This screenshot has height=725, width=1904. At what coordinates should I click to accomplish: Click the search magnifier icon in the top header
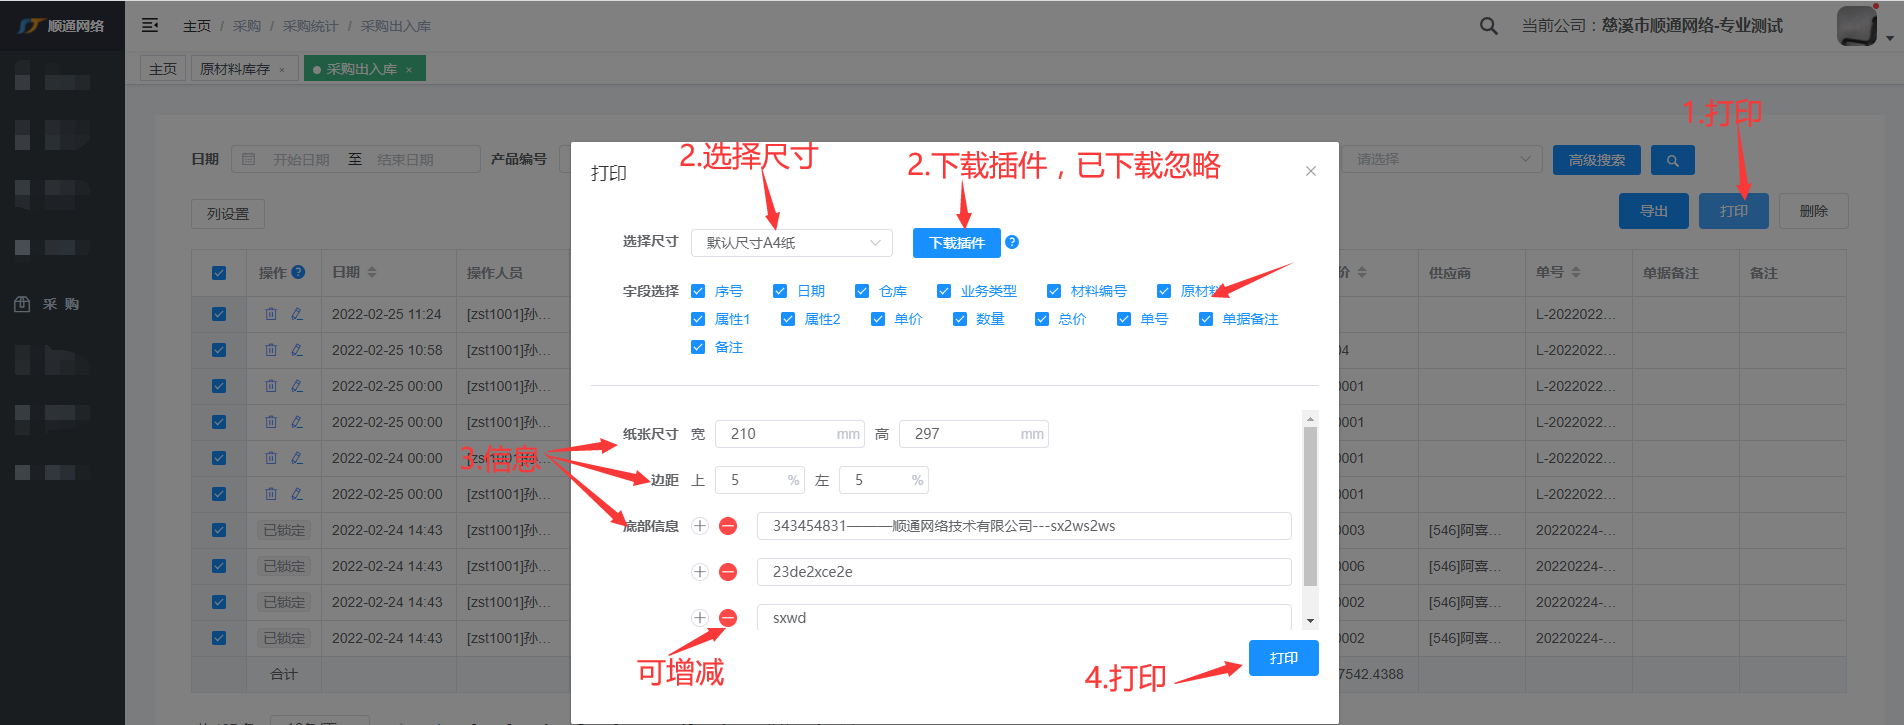click(x=1488, y=26)
